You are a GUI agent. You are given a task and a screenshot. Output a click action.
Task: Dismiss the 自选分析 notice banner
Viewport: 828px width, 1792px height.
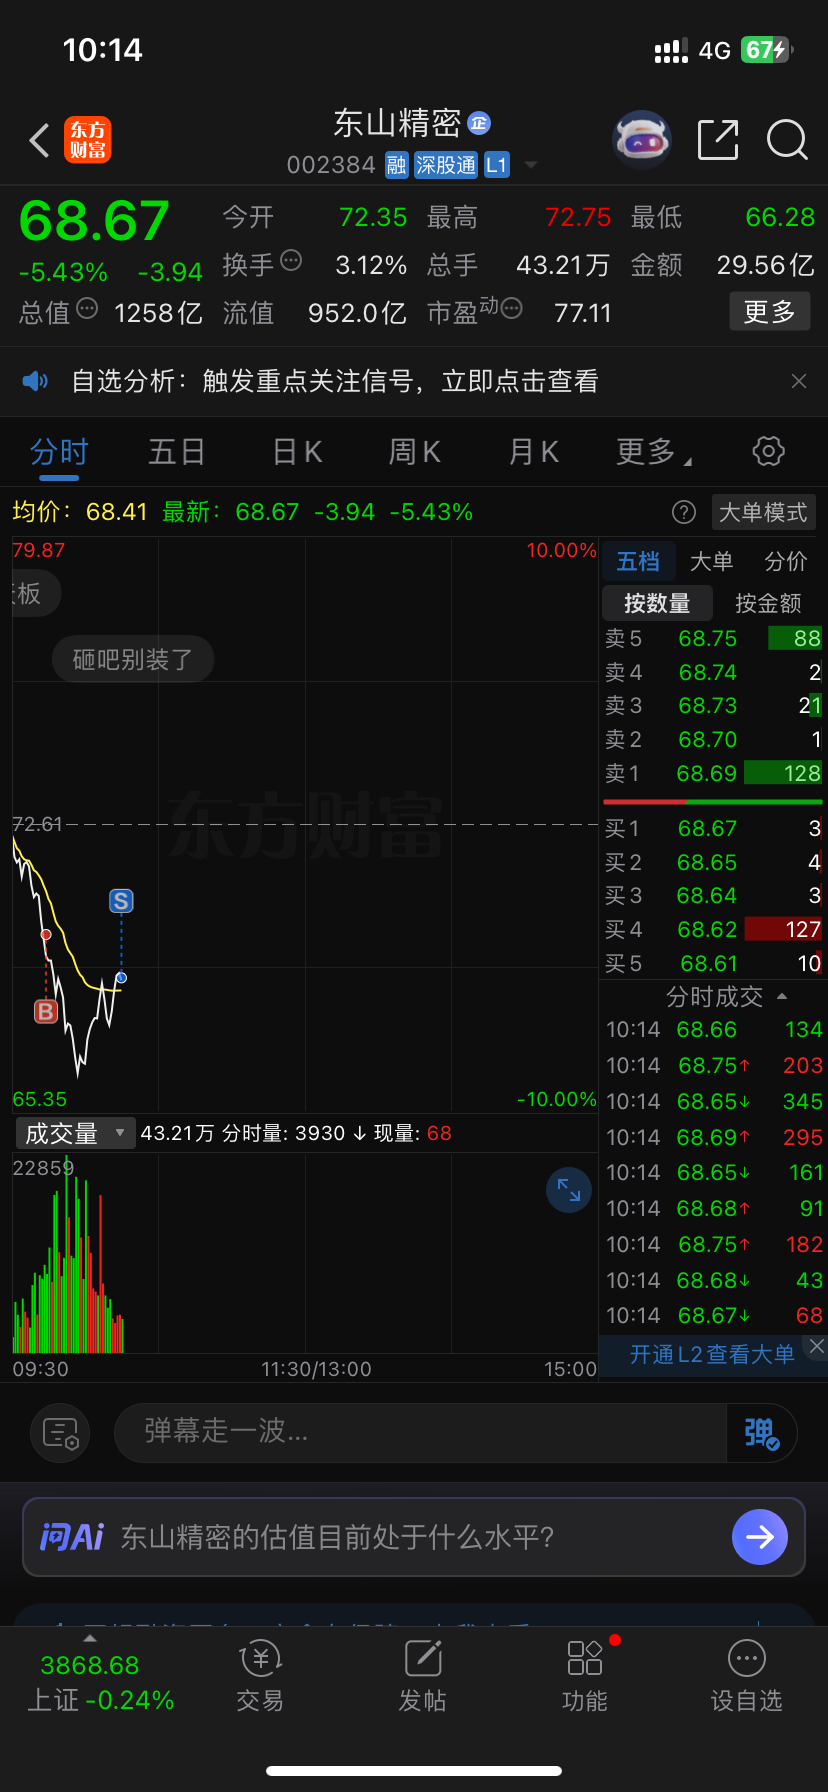pyautogui.click(x=799, y=381)
